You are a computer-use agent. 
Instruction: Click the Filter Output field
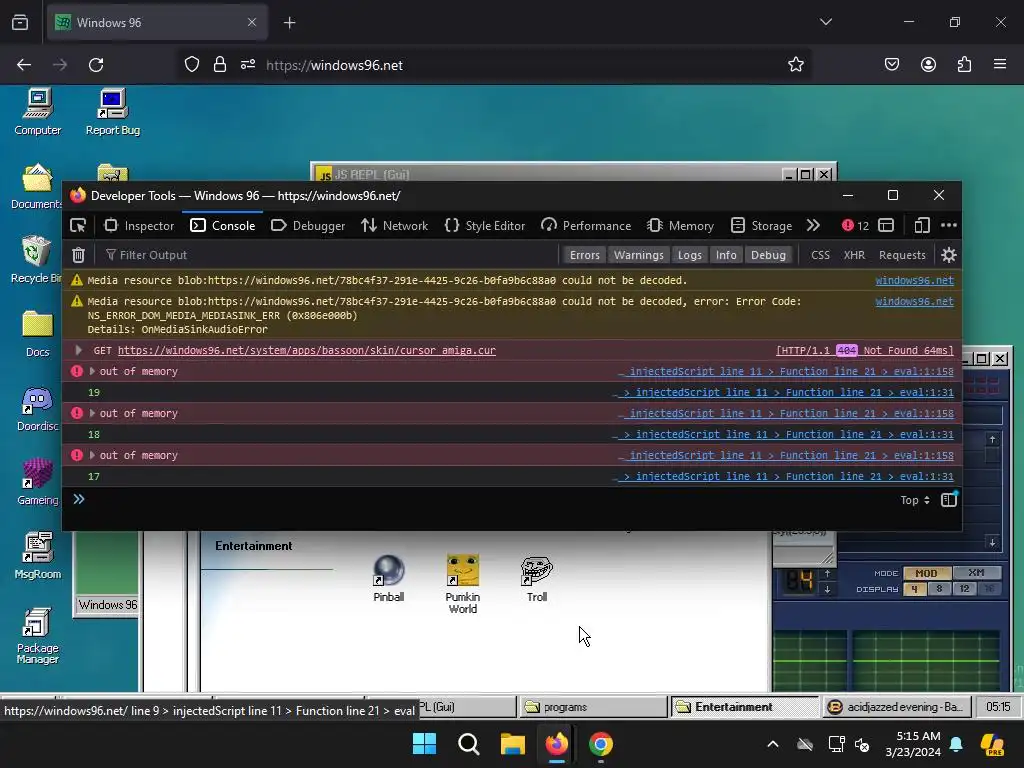pos(330,255)
